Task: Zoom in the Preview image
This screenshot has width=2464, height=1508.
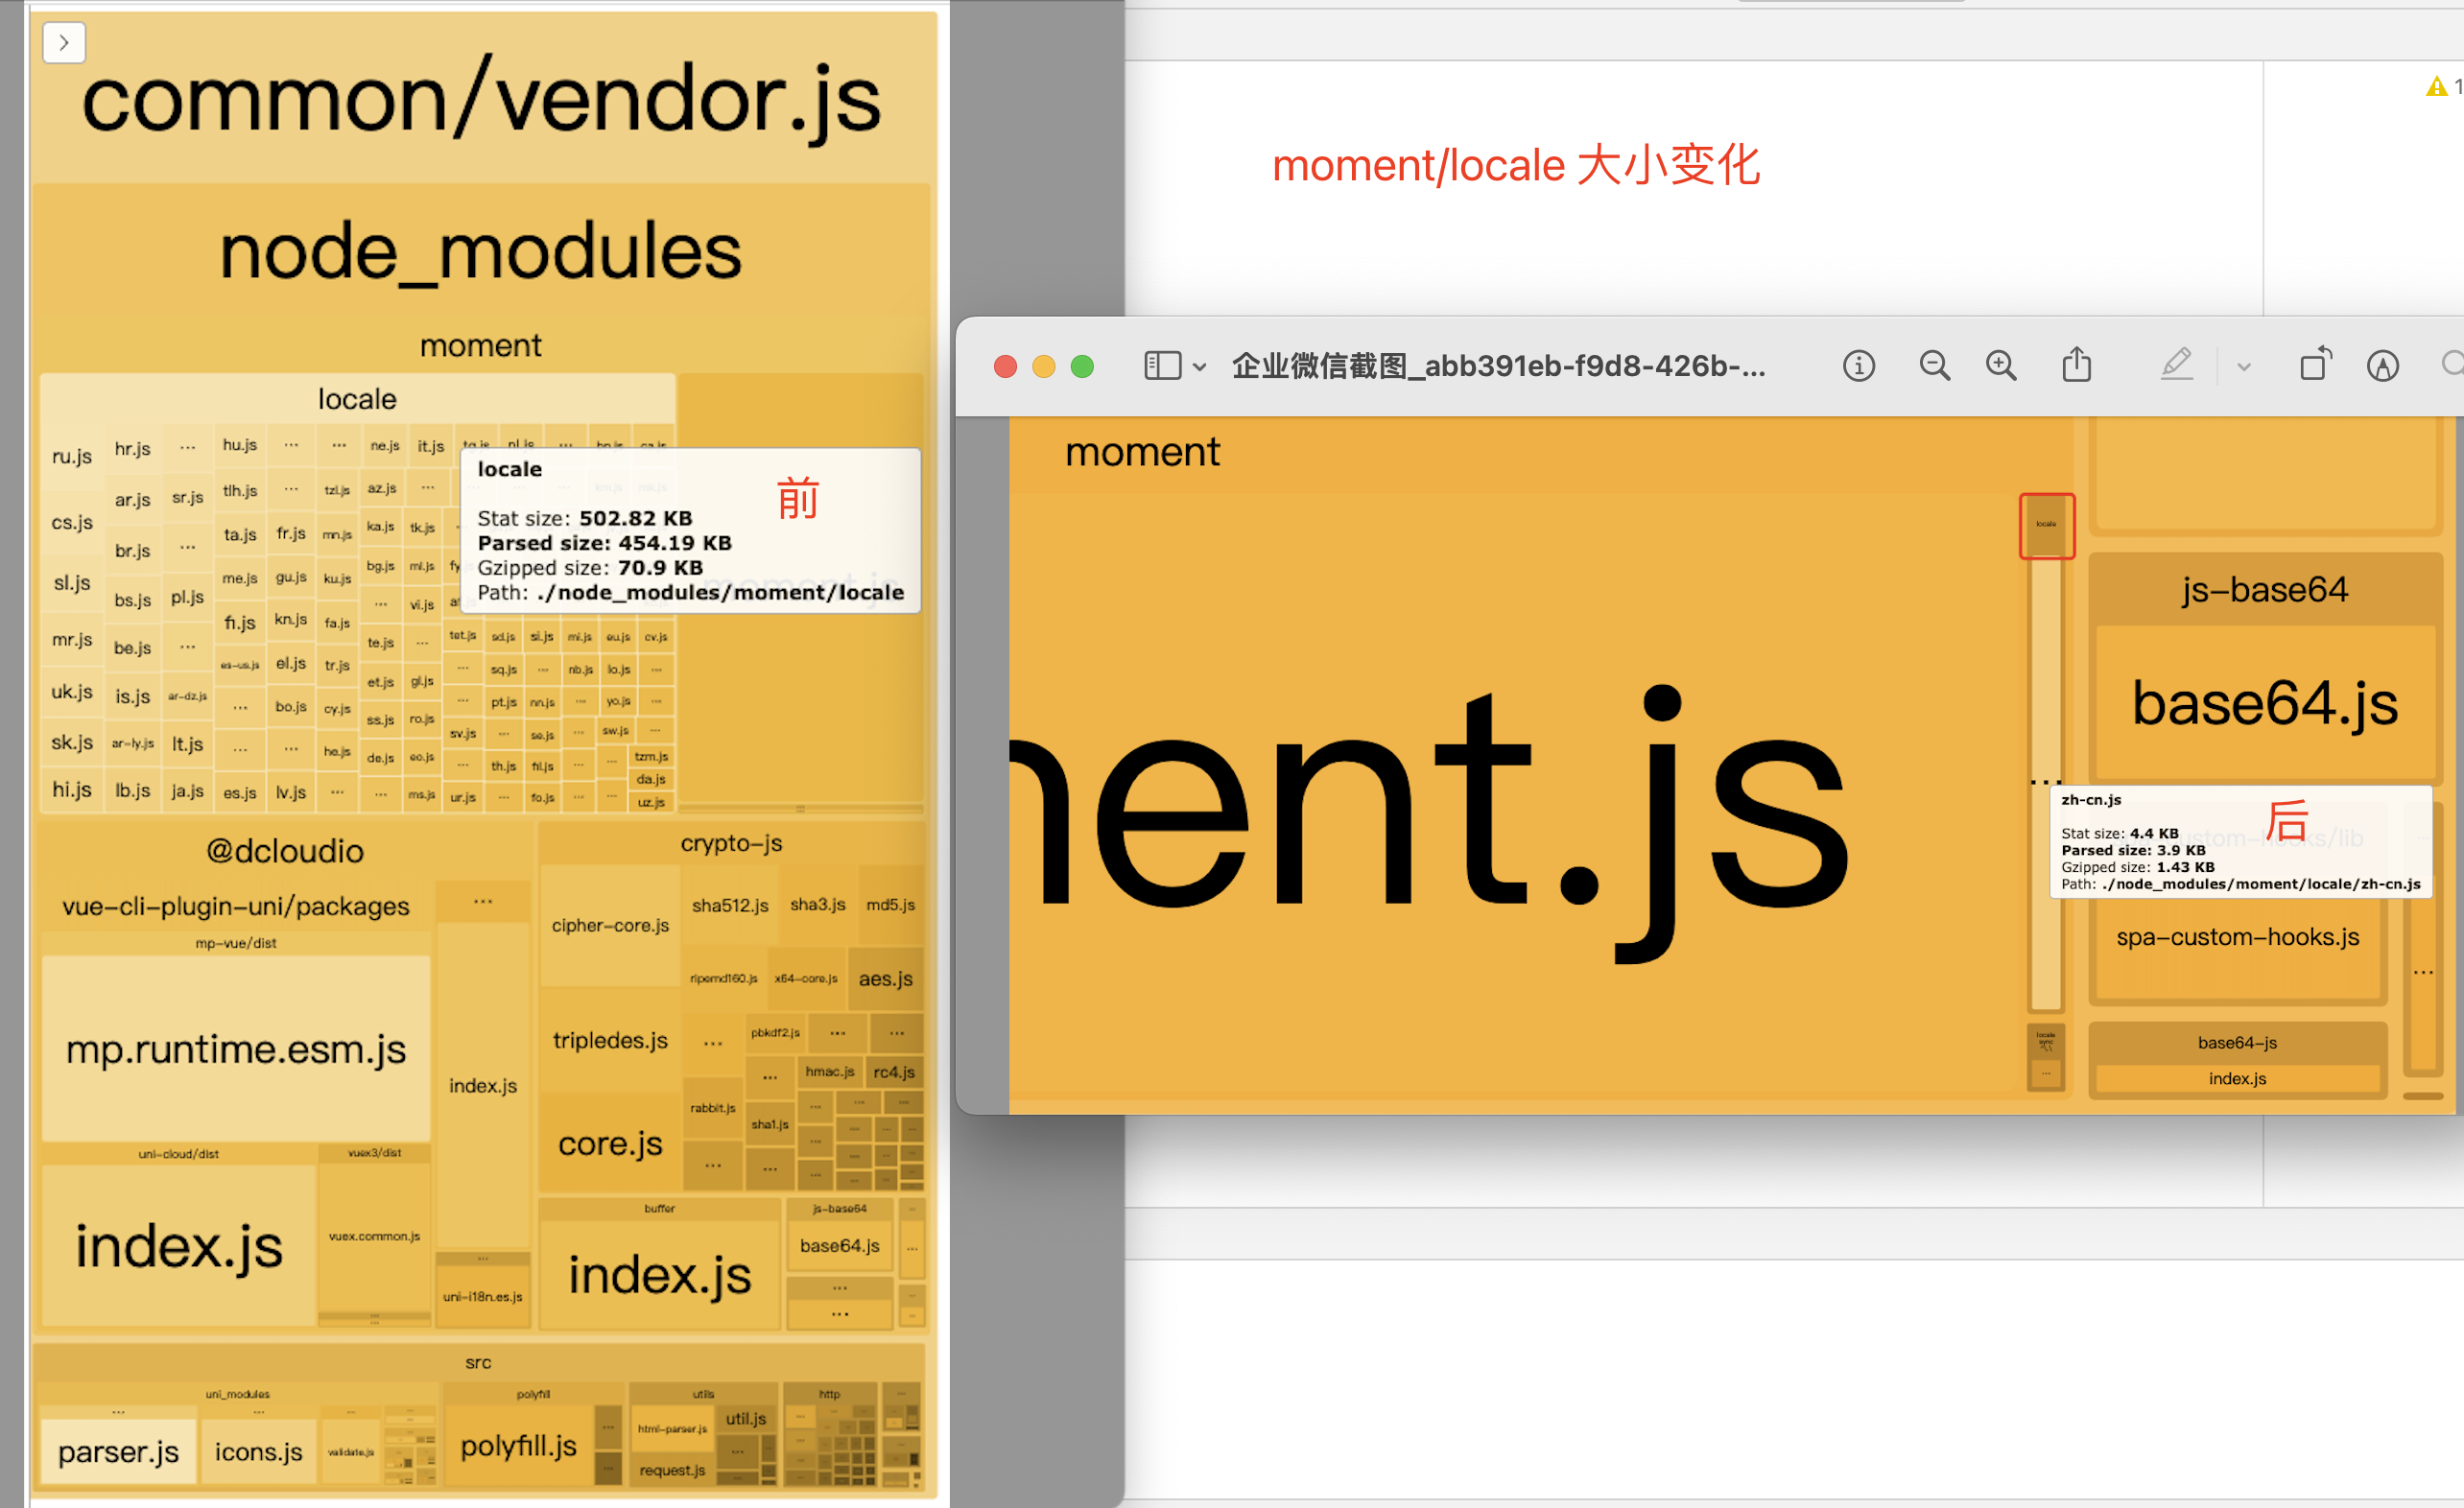Action: tap(2001, 366)
